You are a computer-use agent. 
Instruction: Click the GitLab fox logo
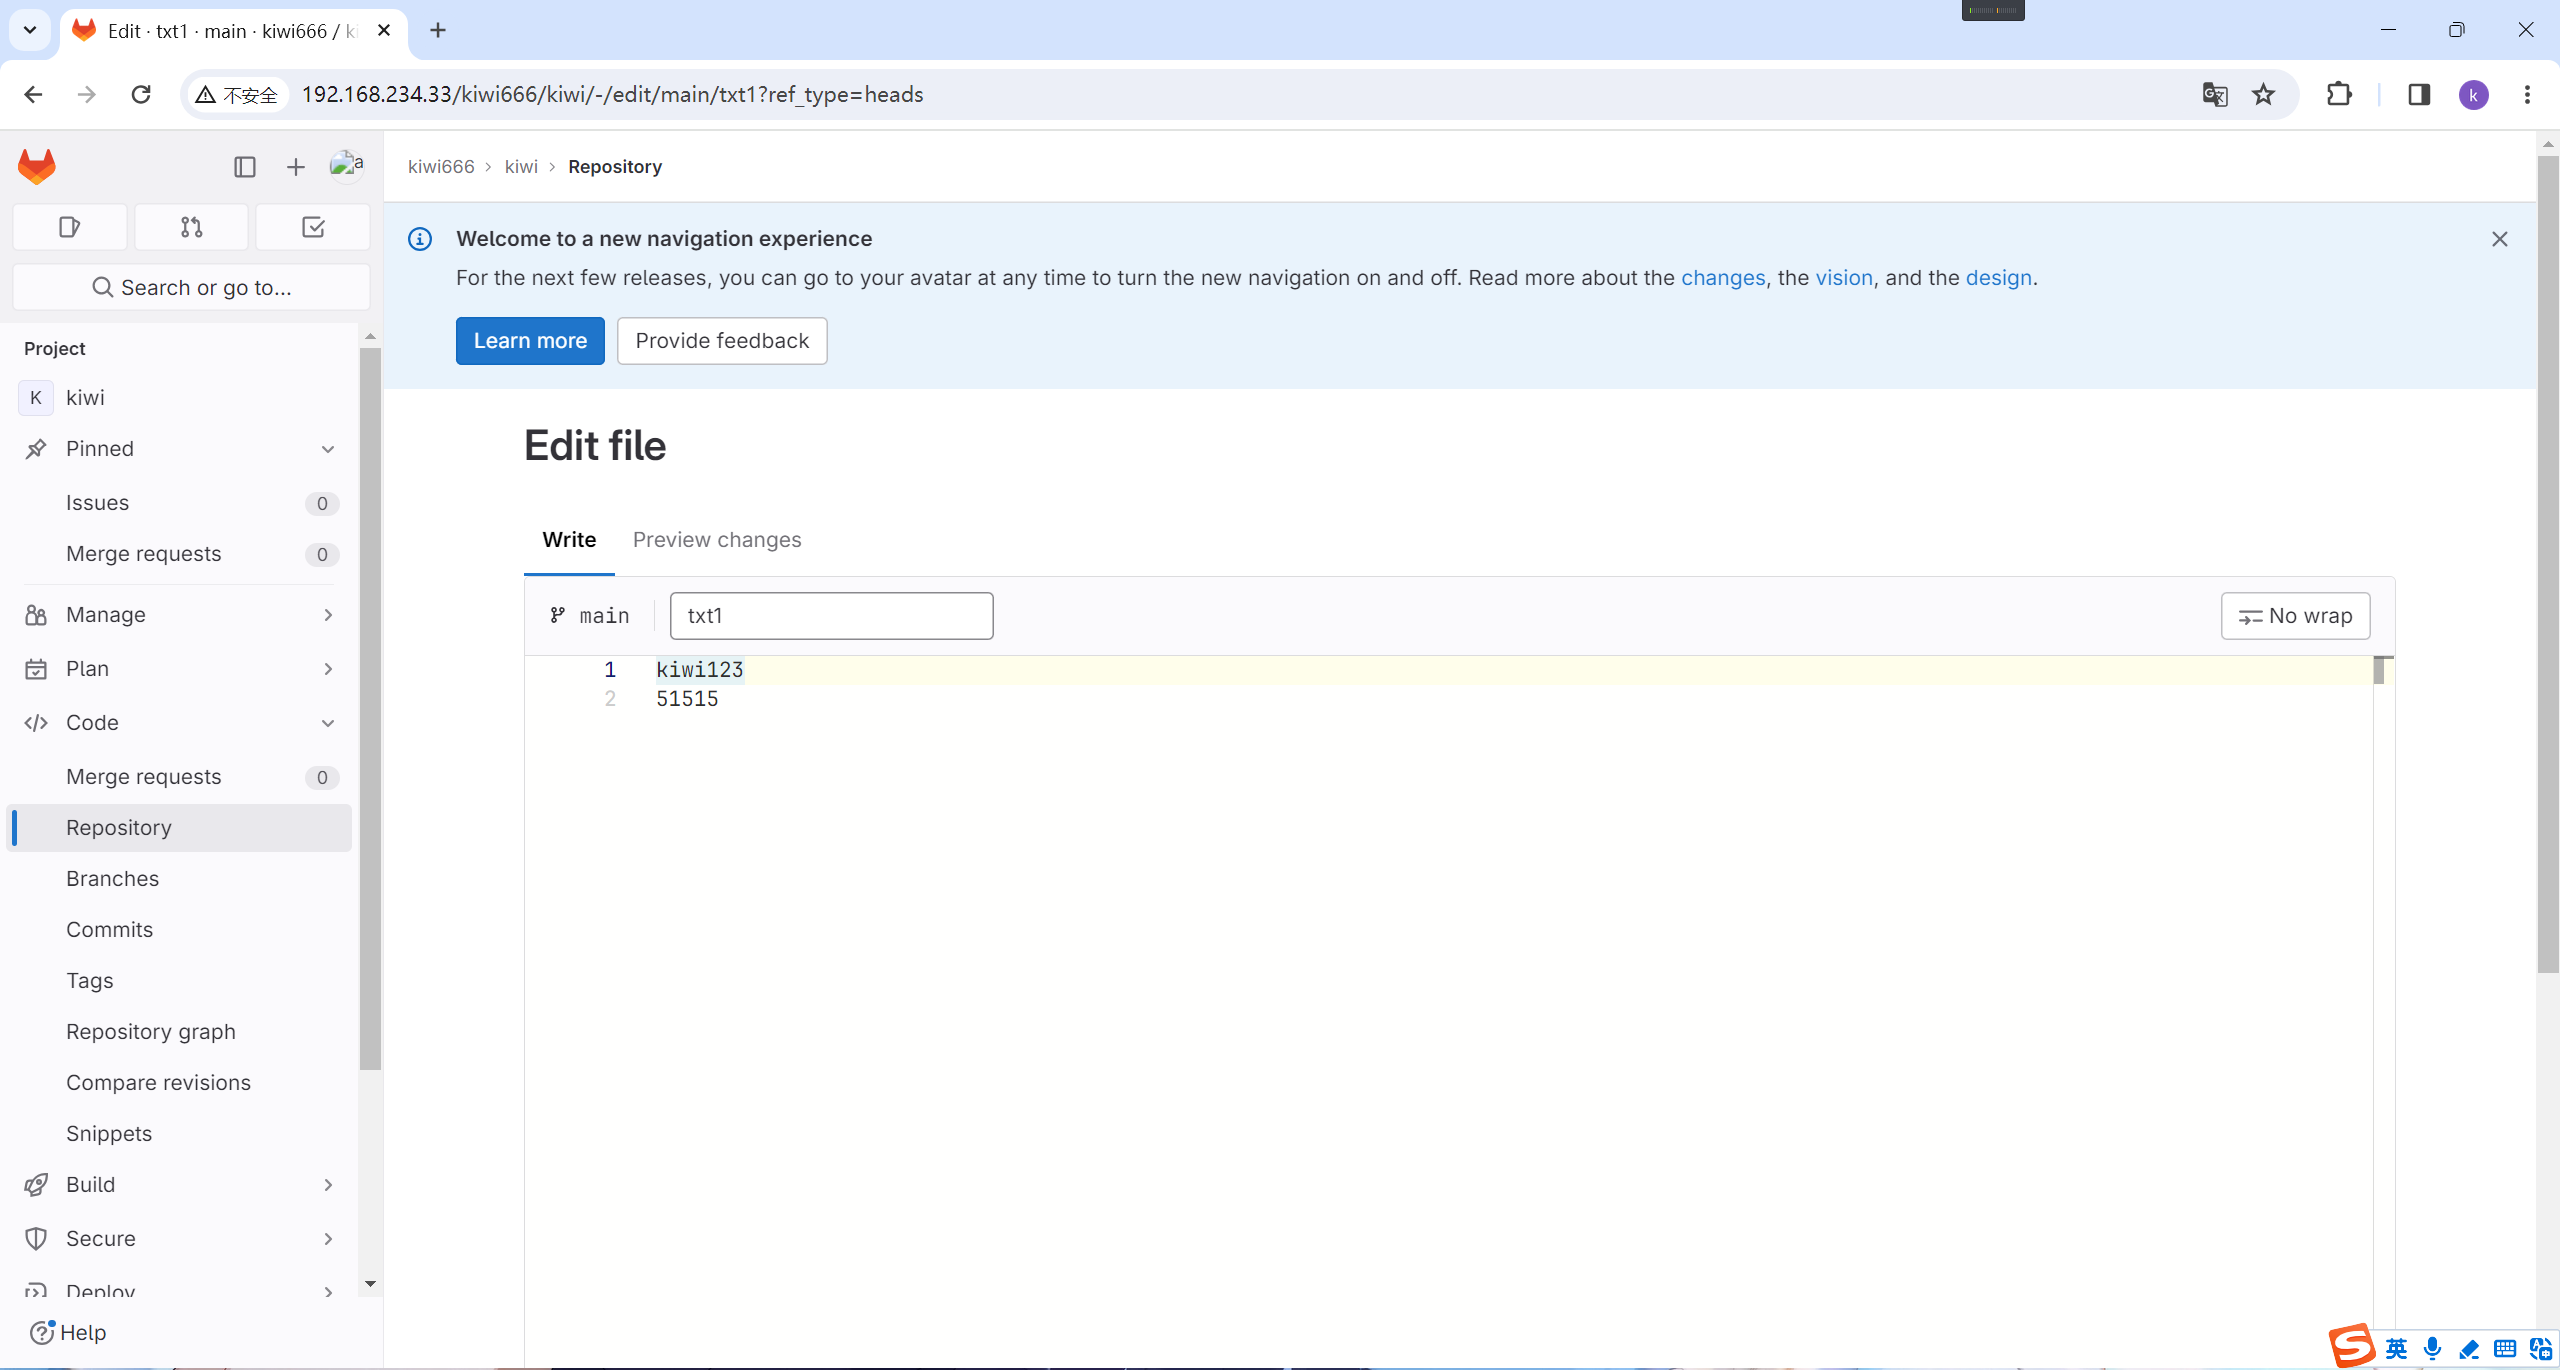(x=37, y=166)
